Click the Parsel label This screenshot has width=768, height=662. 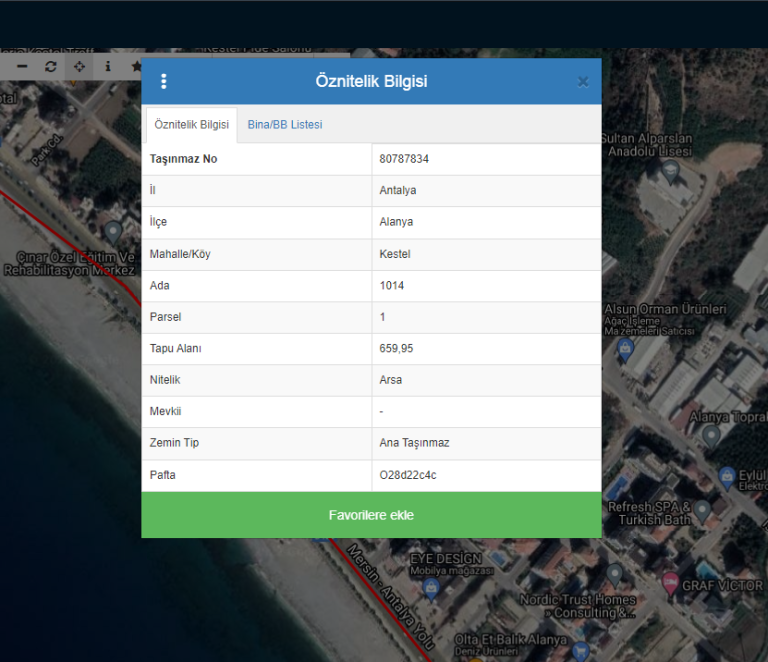click(x=165, y=317)
